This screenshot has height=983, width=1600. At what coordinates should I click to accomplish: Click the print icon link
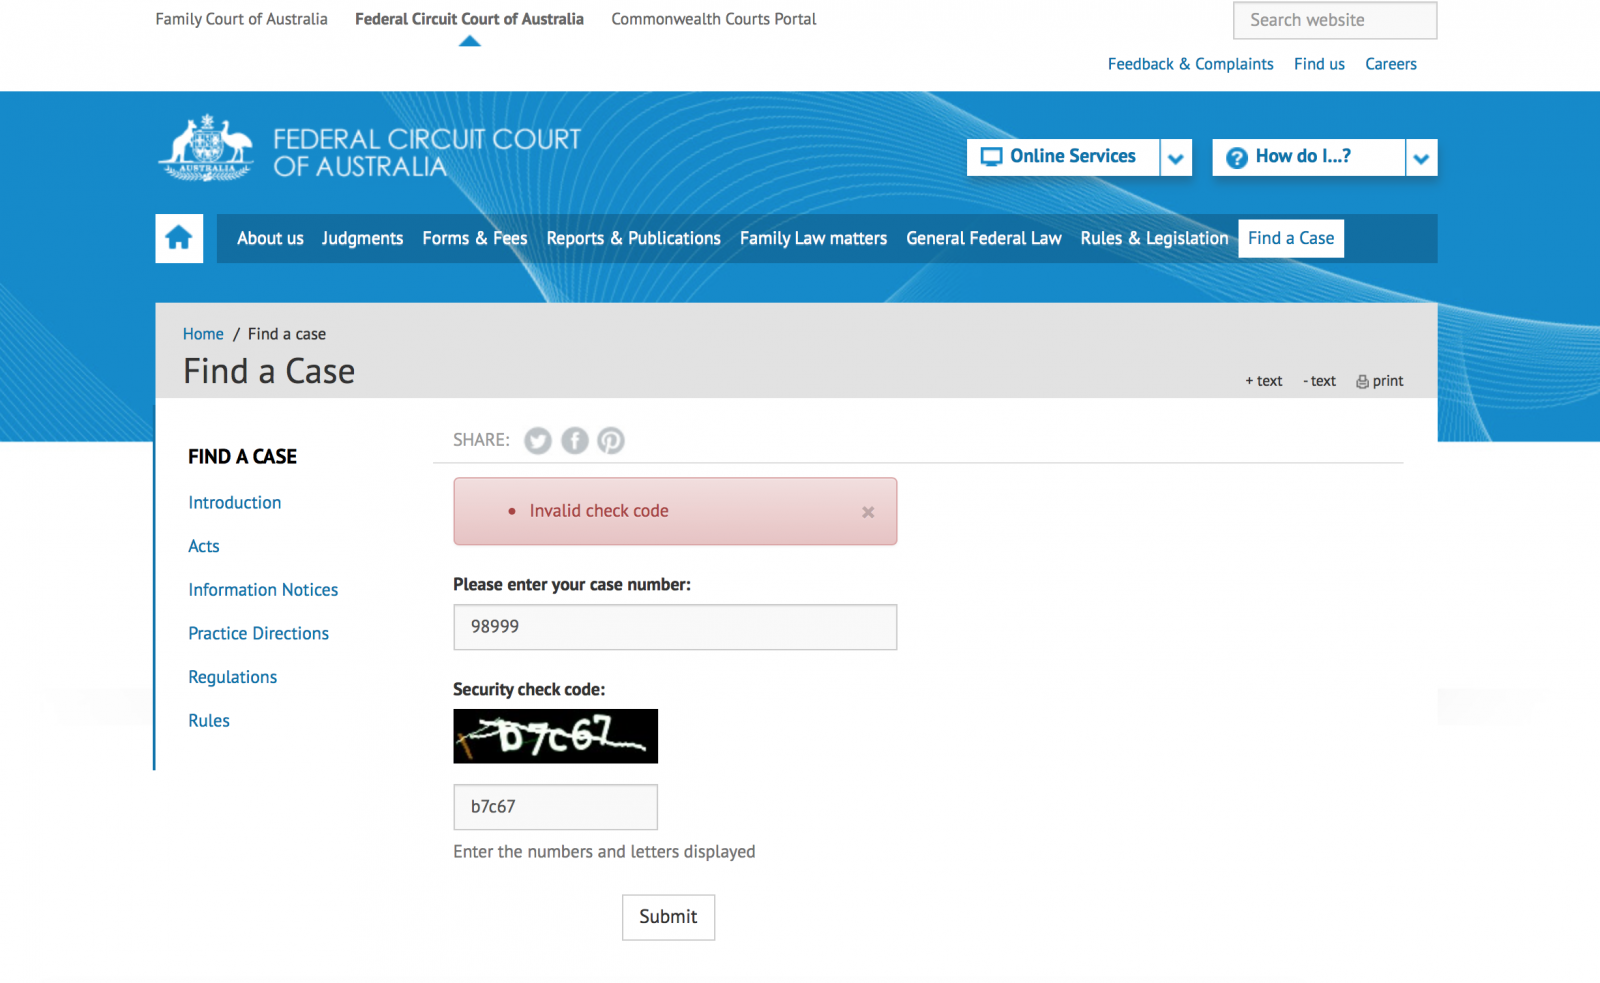[x=1379, y=381]
